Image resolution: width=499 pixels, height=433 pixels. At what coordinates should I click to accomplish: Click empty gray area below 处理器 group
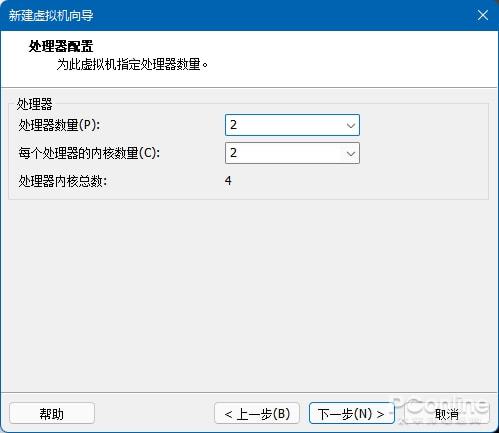click(249, 293)
